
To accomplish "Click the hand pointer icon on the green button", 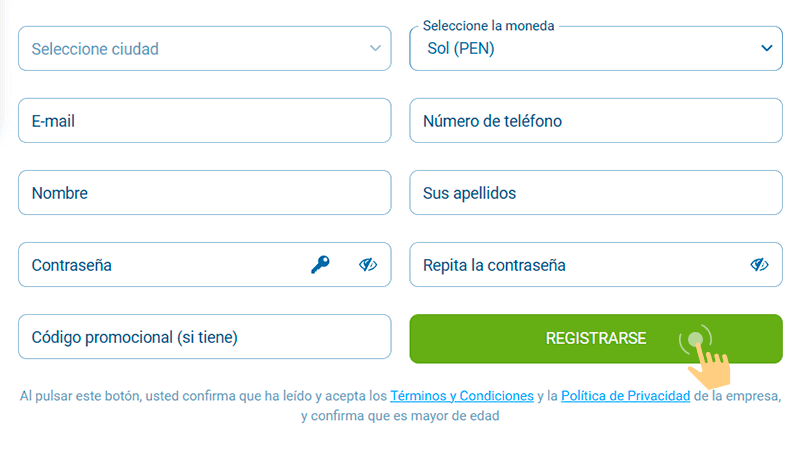I will point(707,360).
